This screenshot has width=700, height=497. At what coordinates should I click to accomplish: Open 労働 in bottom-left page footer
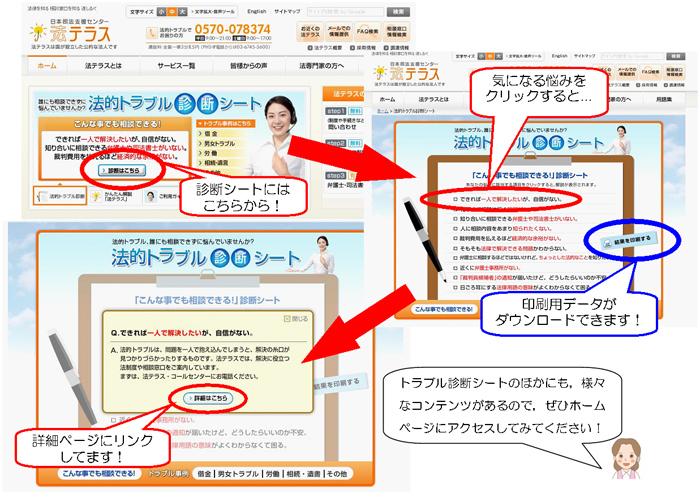tap(273, 474)
